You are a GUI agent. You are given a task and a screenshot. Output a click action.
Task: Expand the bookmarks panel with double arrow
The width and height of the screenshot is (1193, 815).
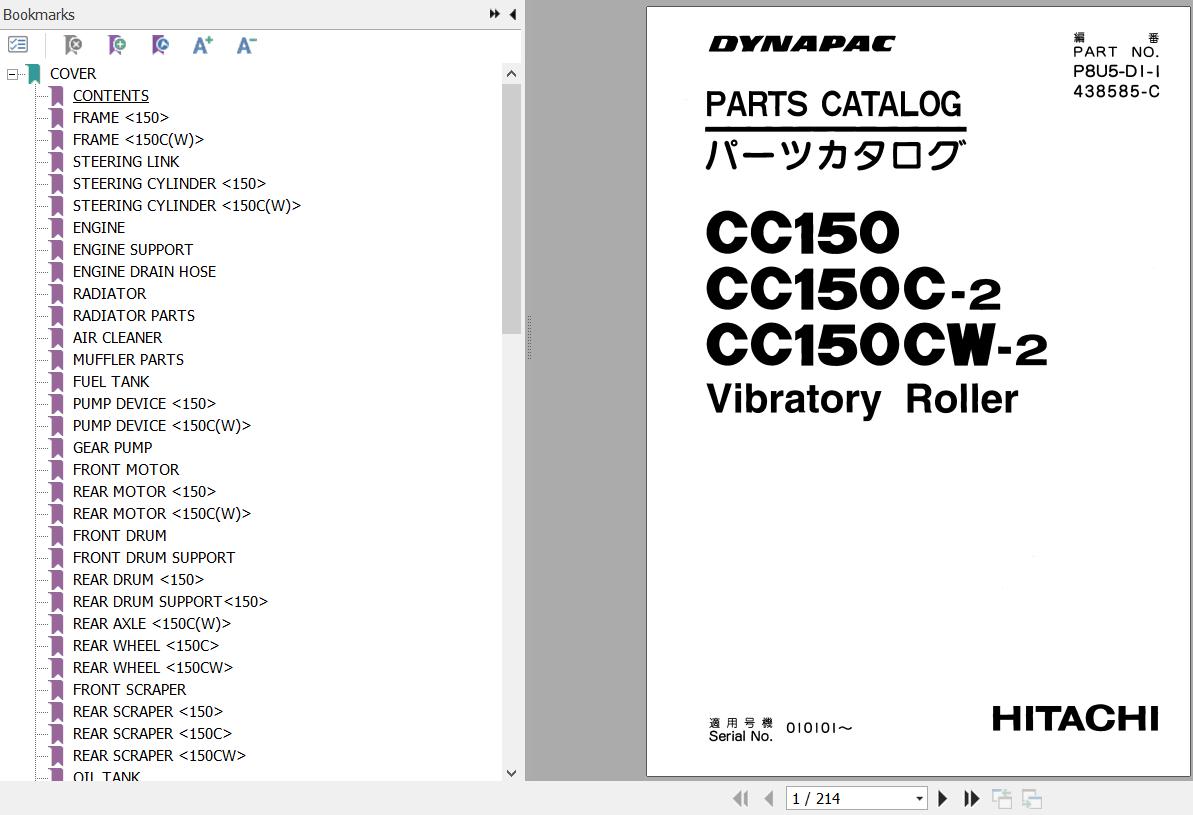pyautogui.click(x=495, y=14)
